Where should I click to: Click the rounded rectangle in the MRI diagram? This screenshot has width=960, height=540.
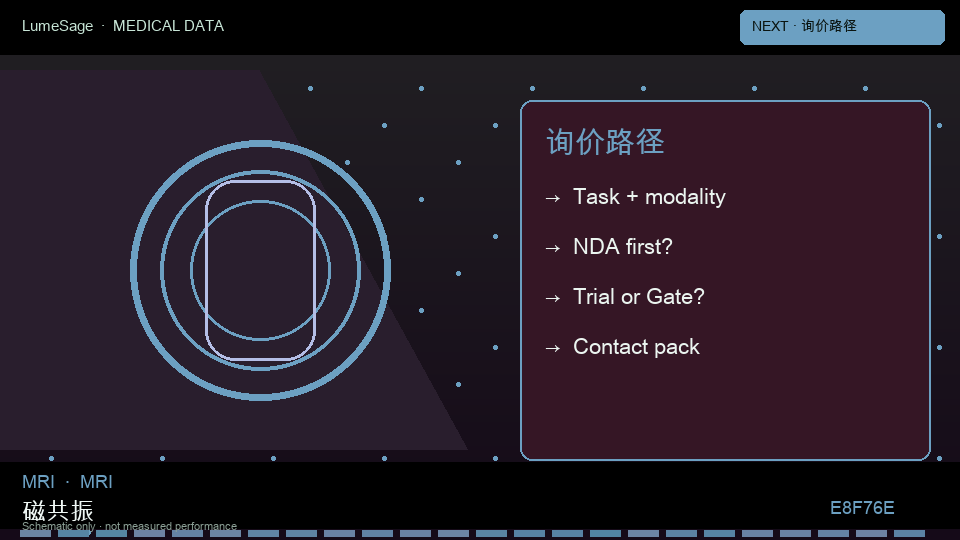pyautogui.click(x=261, y=270)
